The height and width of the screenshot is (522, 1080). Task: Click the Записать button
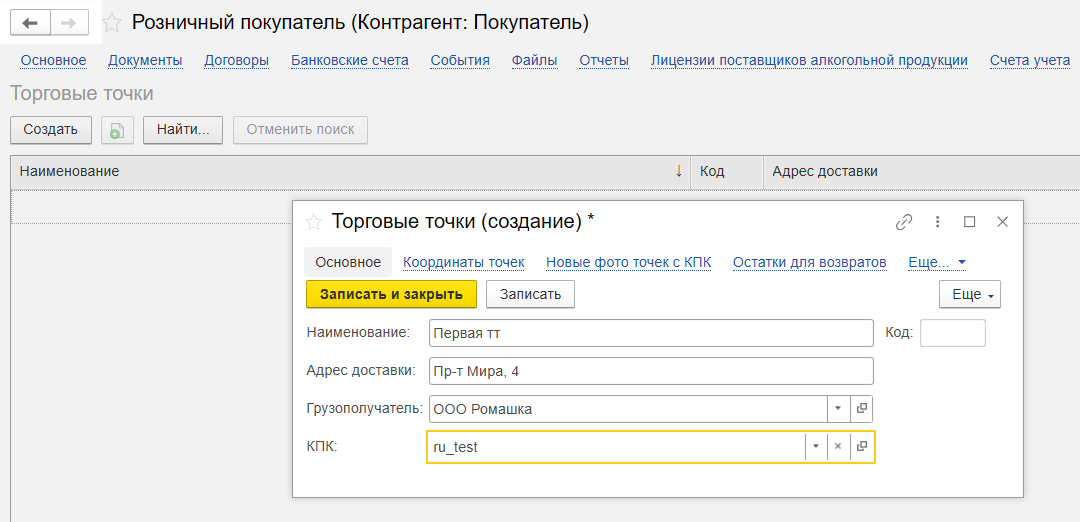(530, 294)
